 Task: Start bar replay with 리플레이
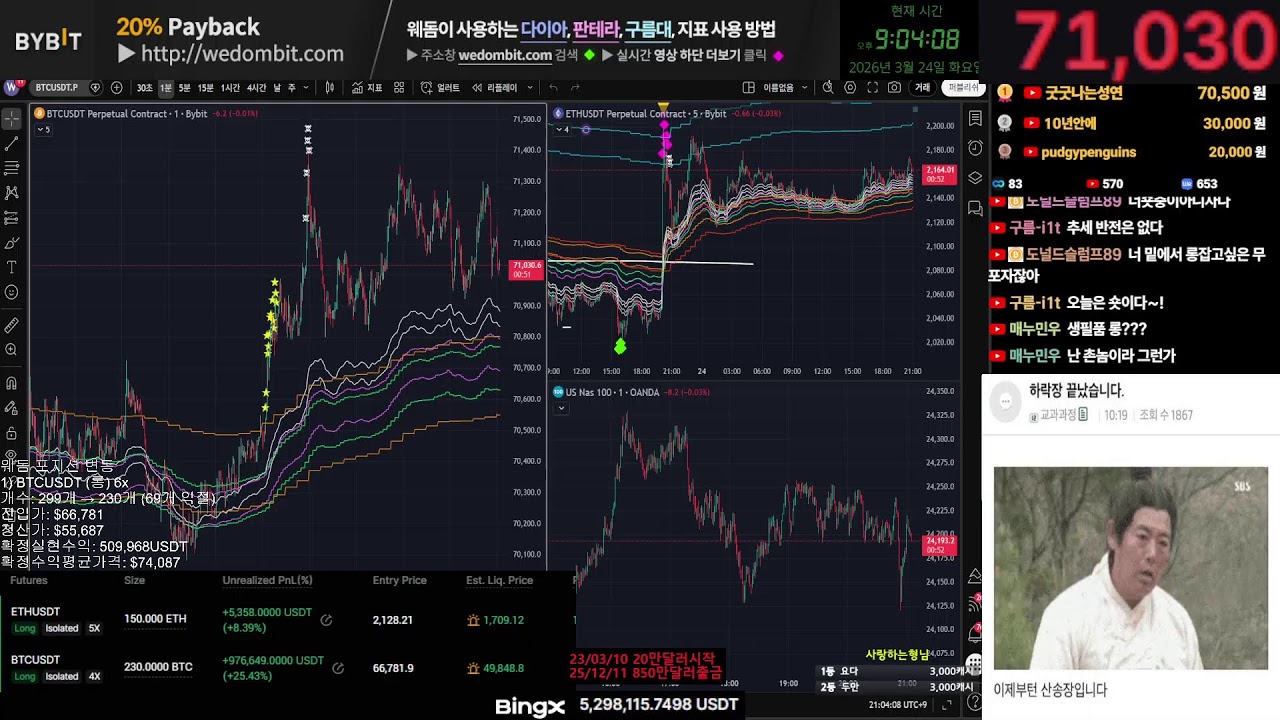(494, 87)
